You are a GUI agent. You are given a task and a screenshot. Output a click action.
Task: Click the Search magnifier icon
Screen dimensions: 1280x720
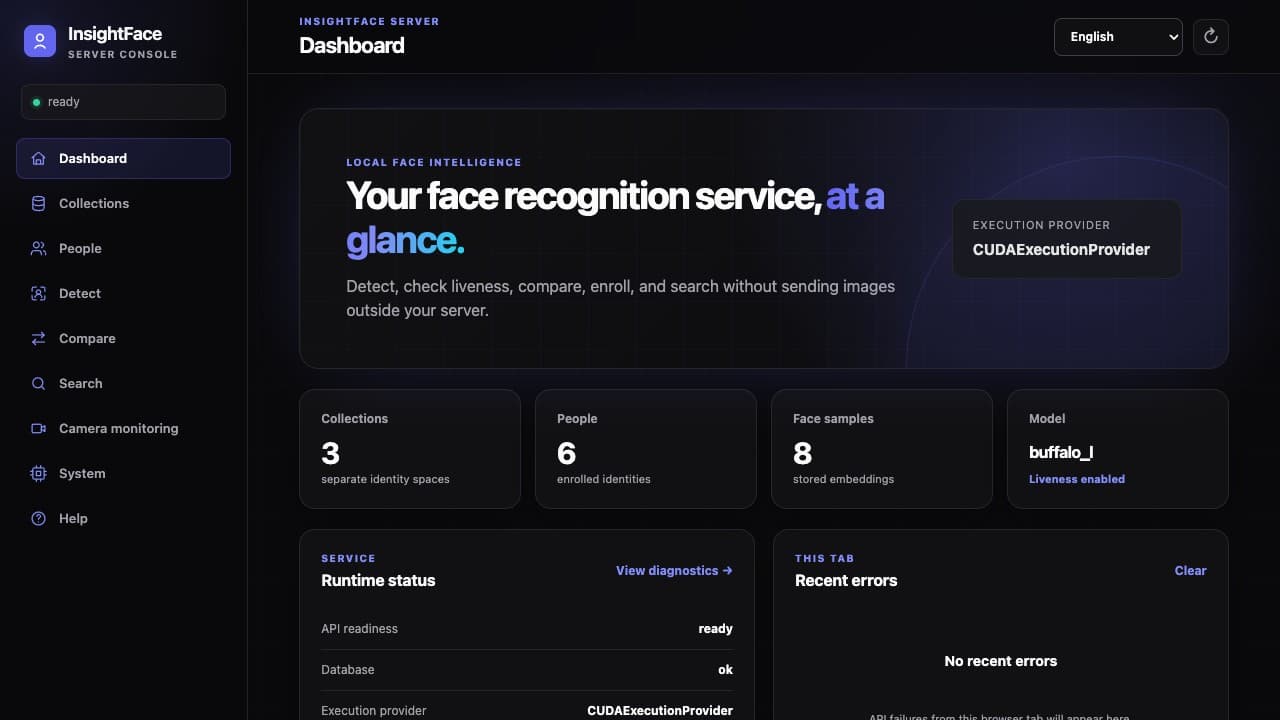pyautogui.click(x=39, y=383)
